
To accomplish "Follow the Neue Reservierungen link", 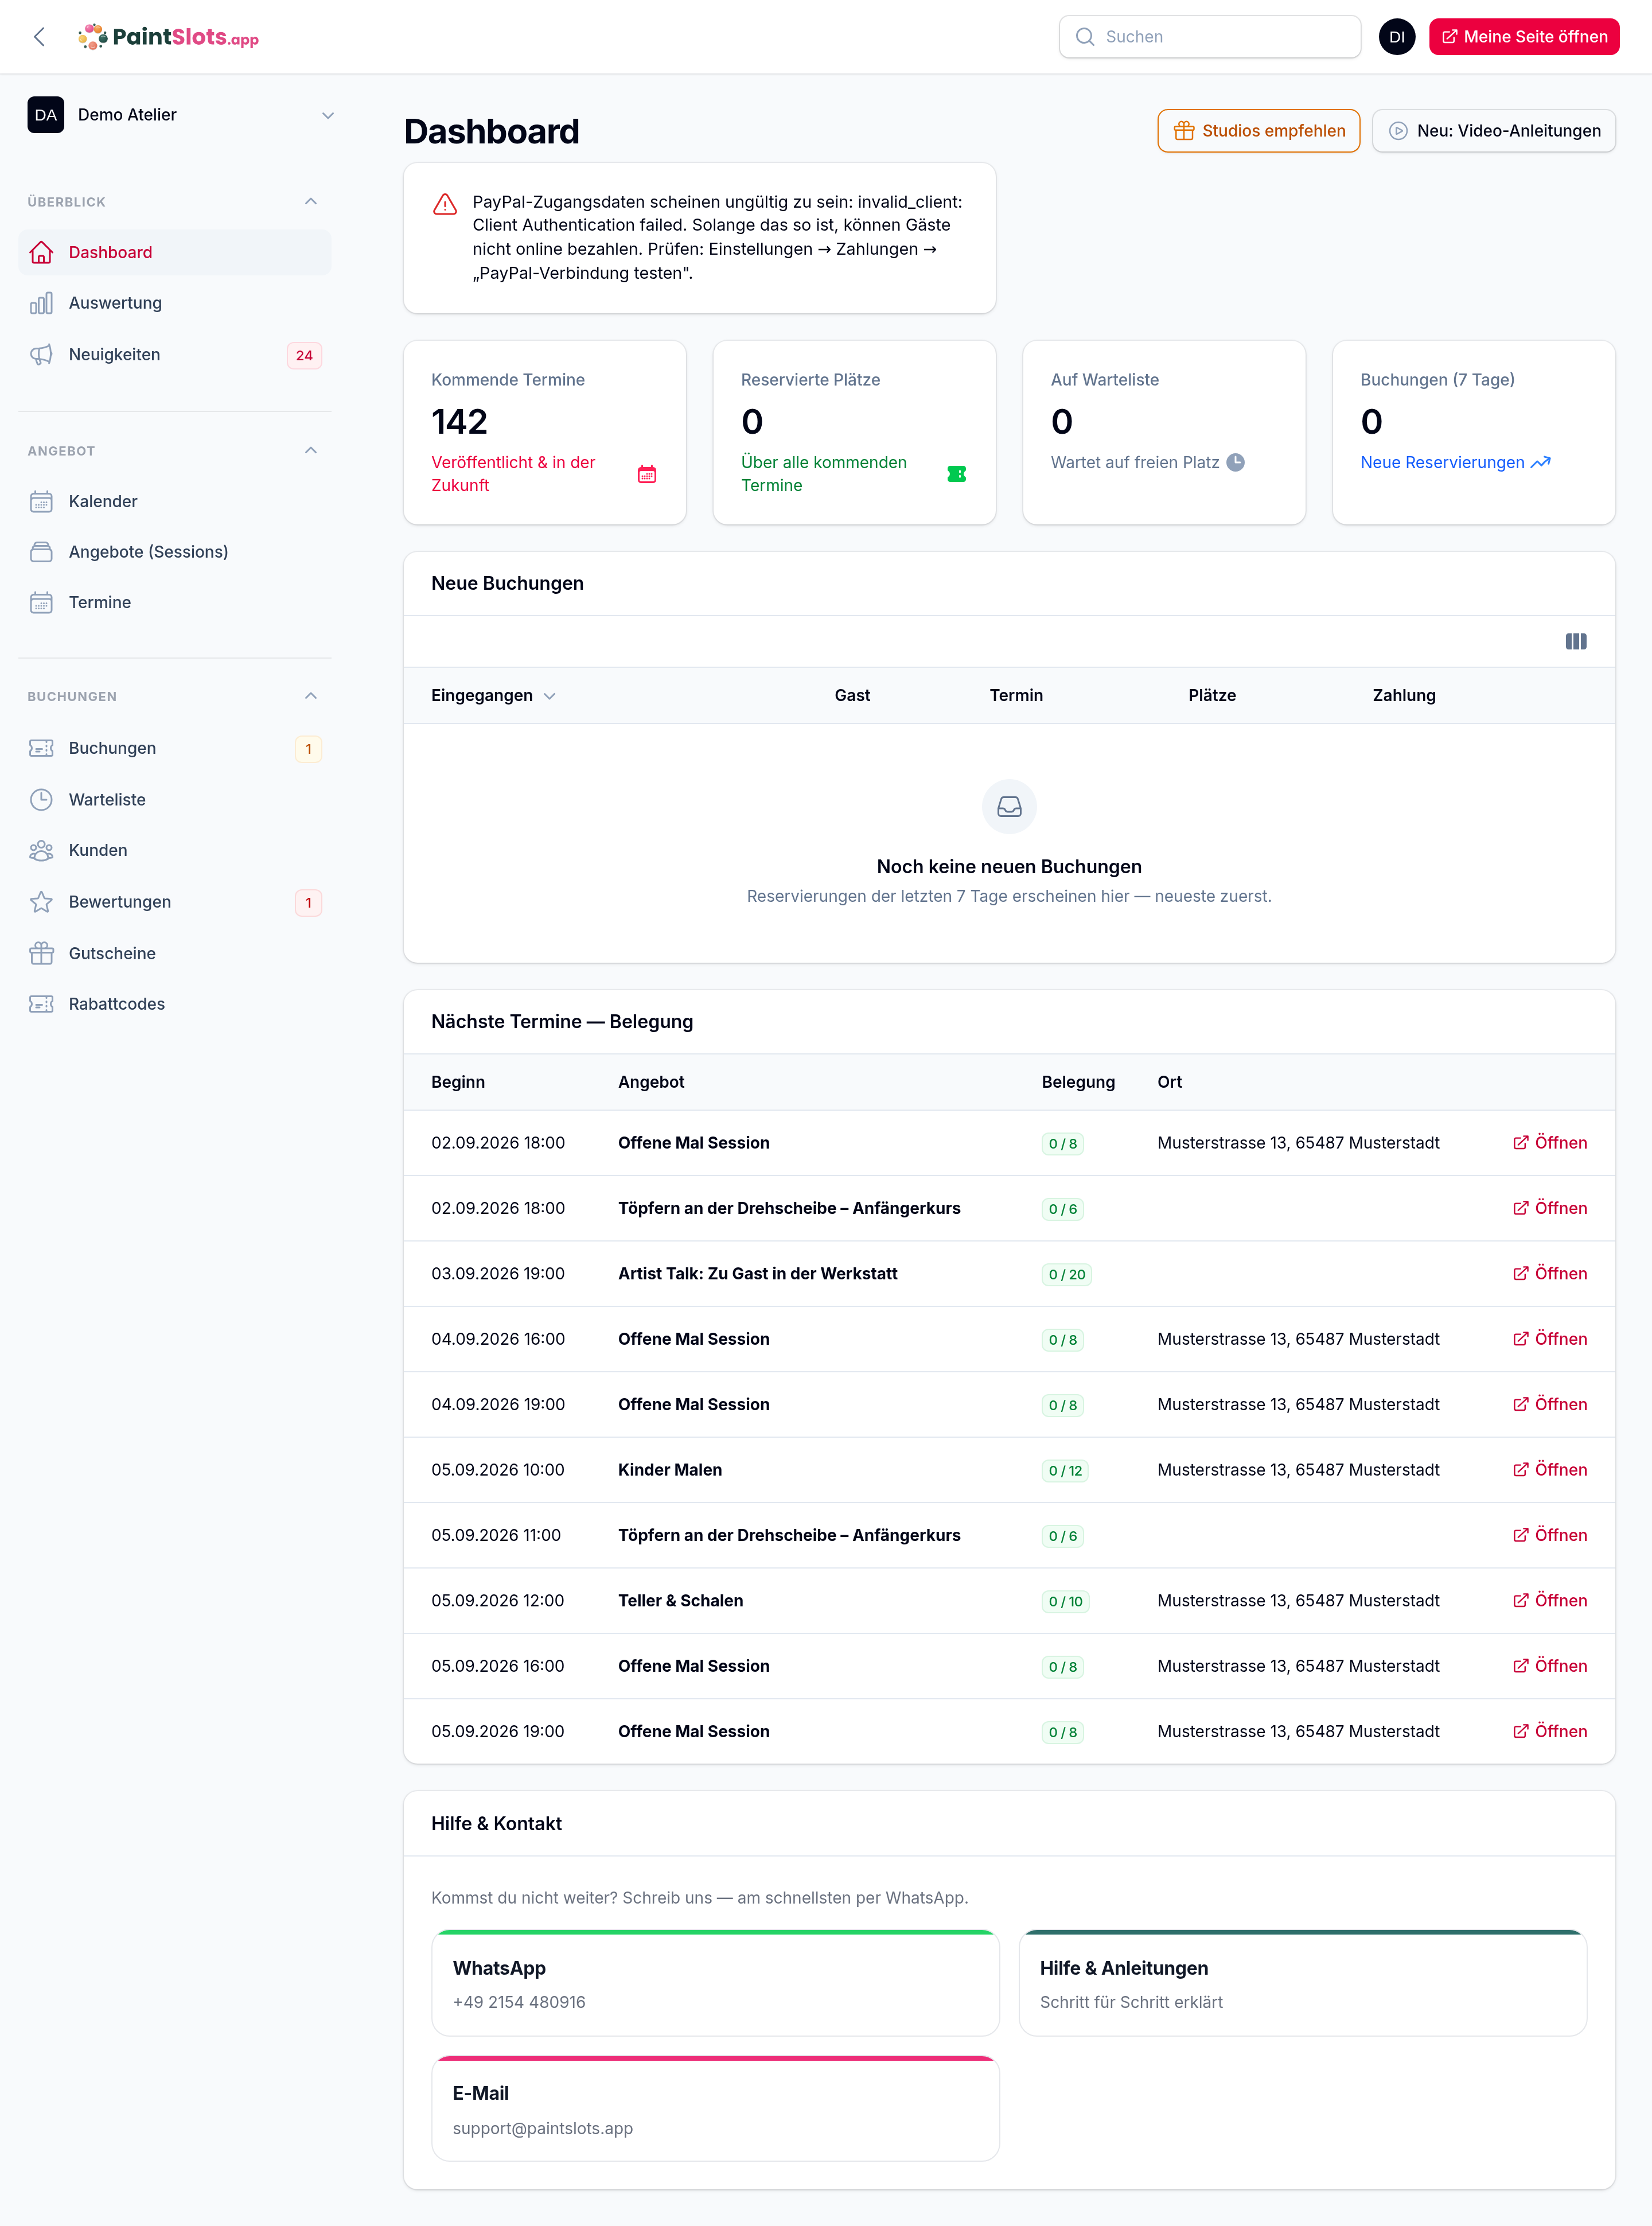I will pyautogui.click(x=1455, y=462).
